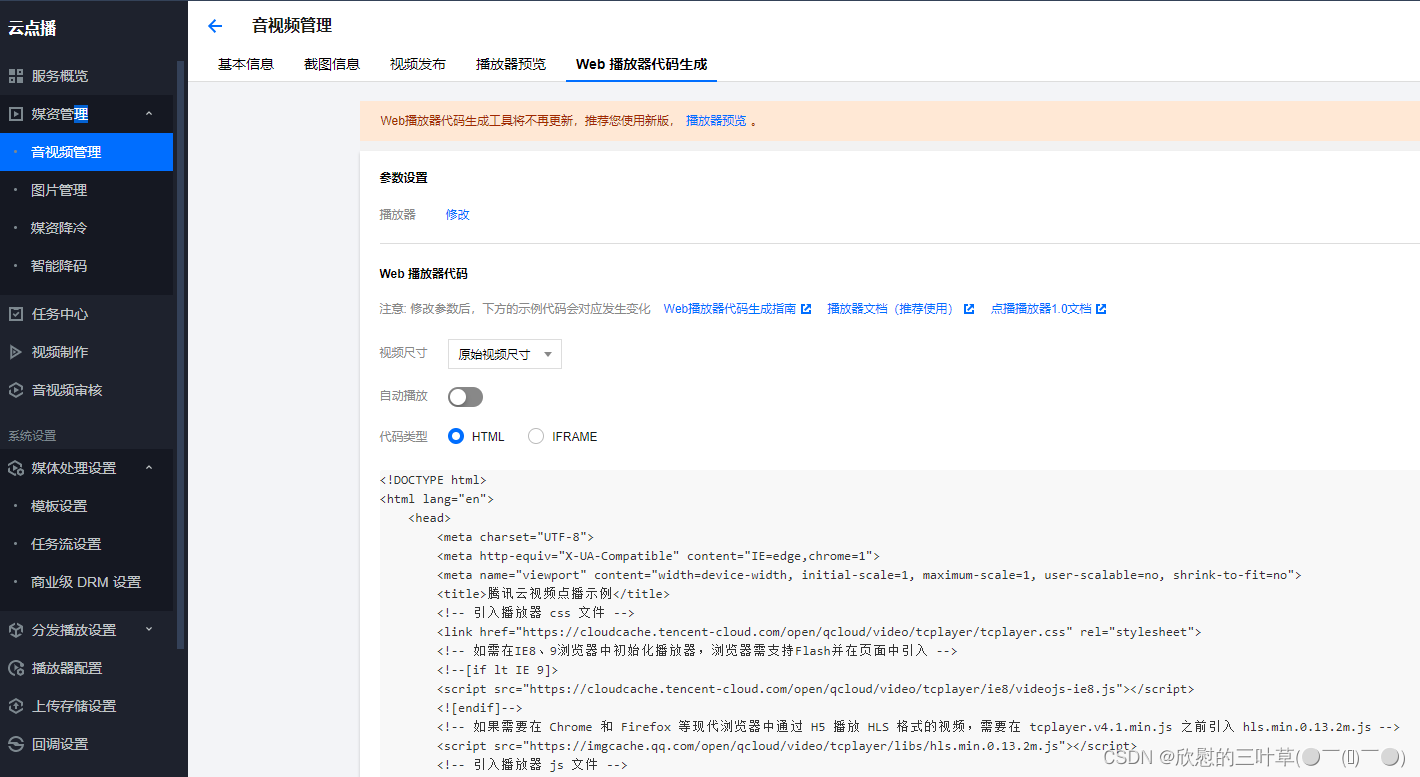Click external-link icon beside 点播播放器1.0文档
Screen dimensions: 1420x777
pyautogui.click(x=1101, y=309)
